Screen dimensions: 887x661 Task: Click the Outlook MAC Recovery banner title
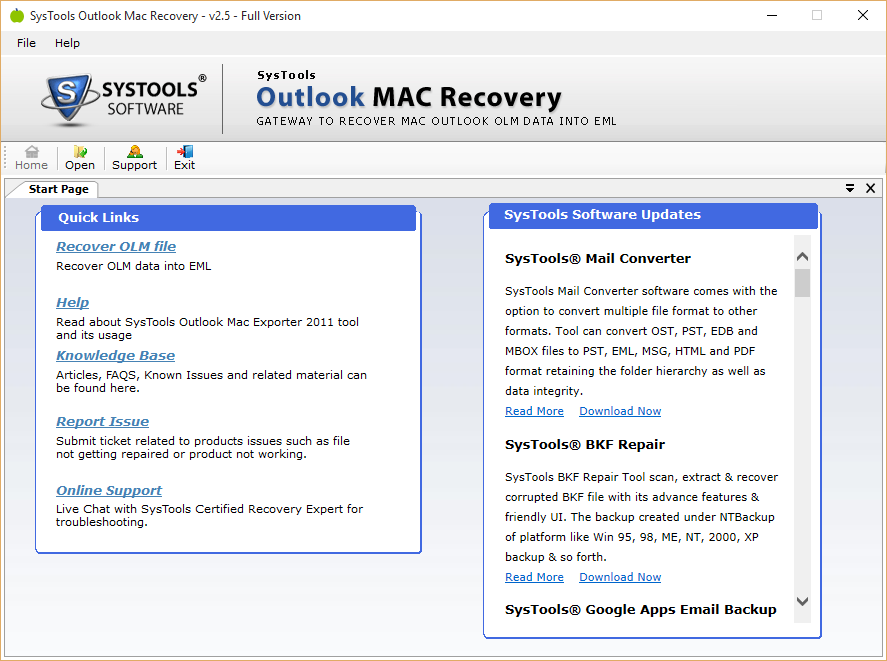point(408,97)
